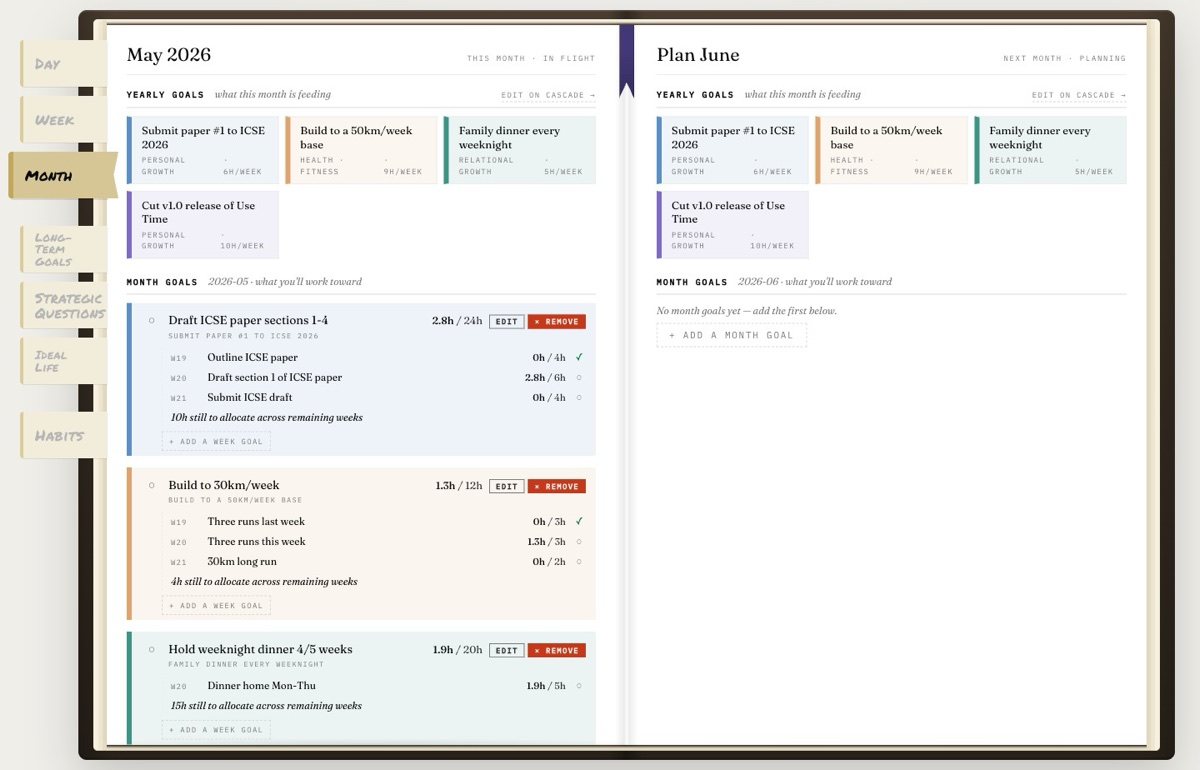The image size is (1200, 770).
Task: Add a week goal under Hold weeknight dinner
Action: tap(216, 729)
